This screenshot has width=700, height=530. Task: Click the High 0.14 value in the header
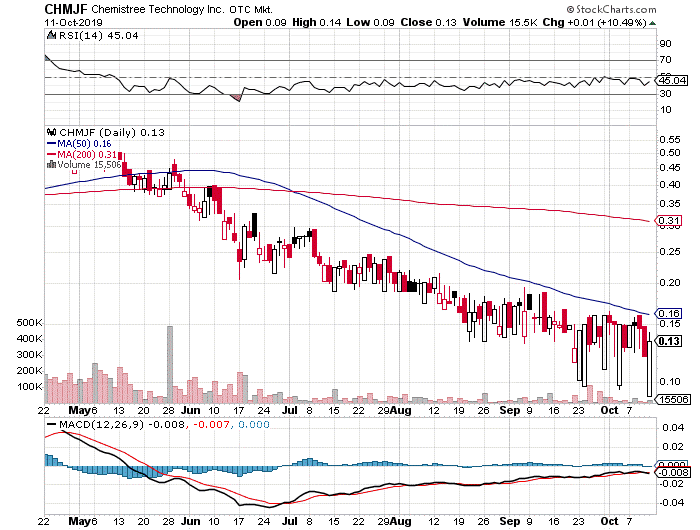(317, 22)
